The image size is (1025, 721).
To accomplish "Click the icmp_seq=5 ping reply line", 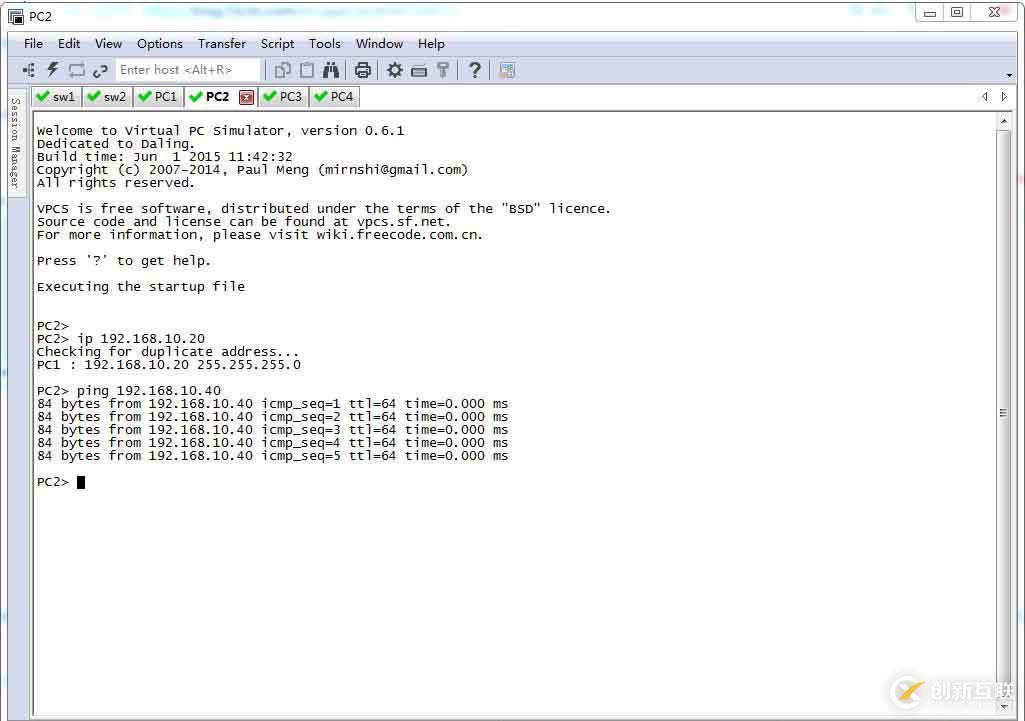I will (272, 456).
